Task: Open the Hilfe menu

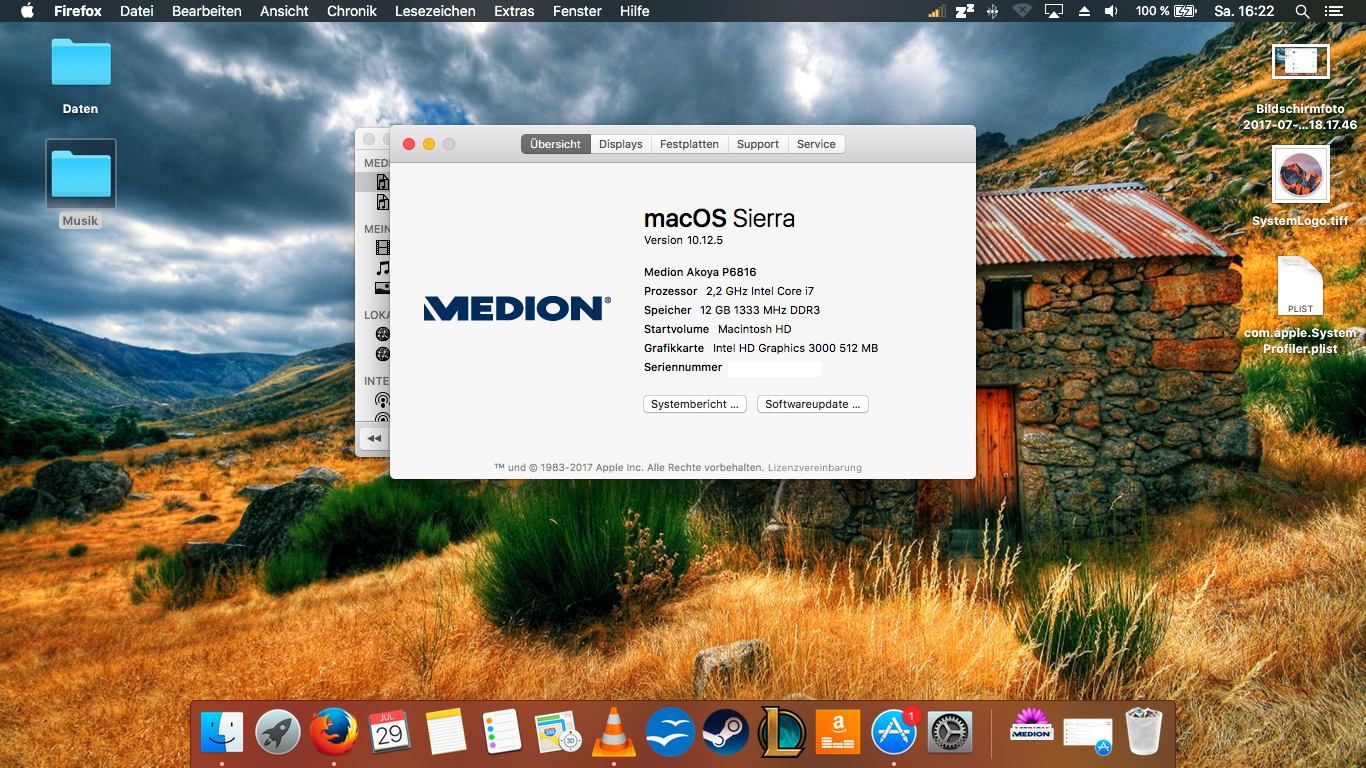Action: pyautogui.click(x=635, y=11)
